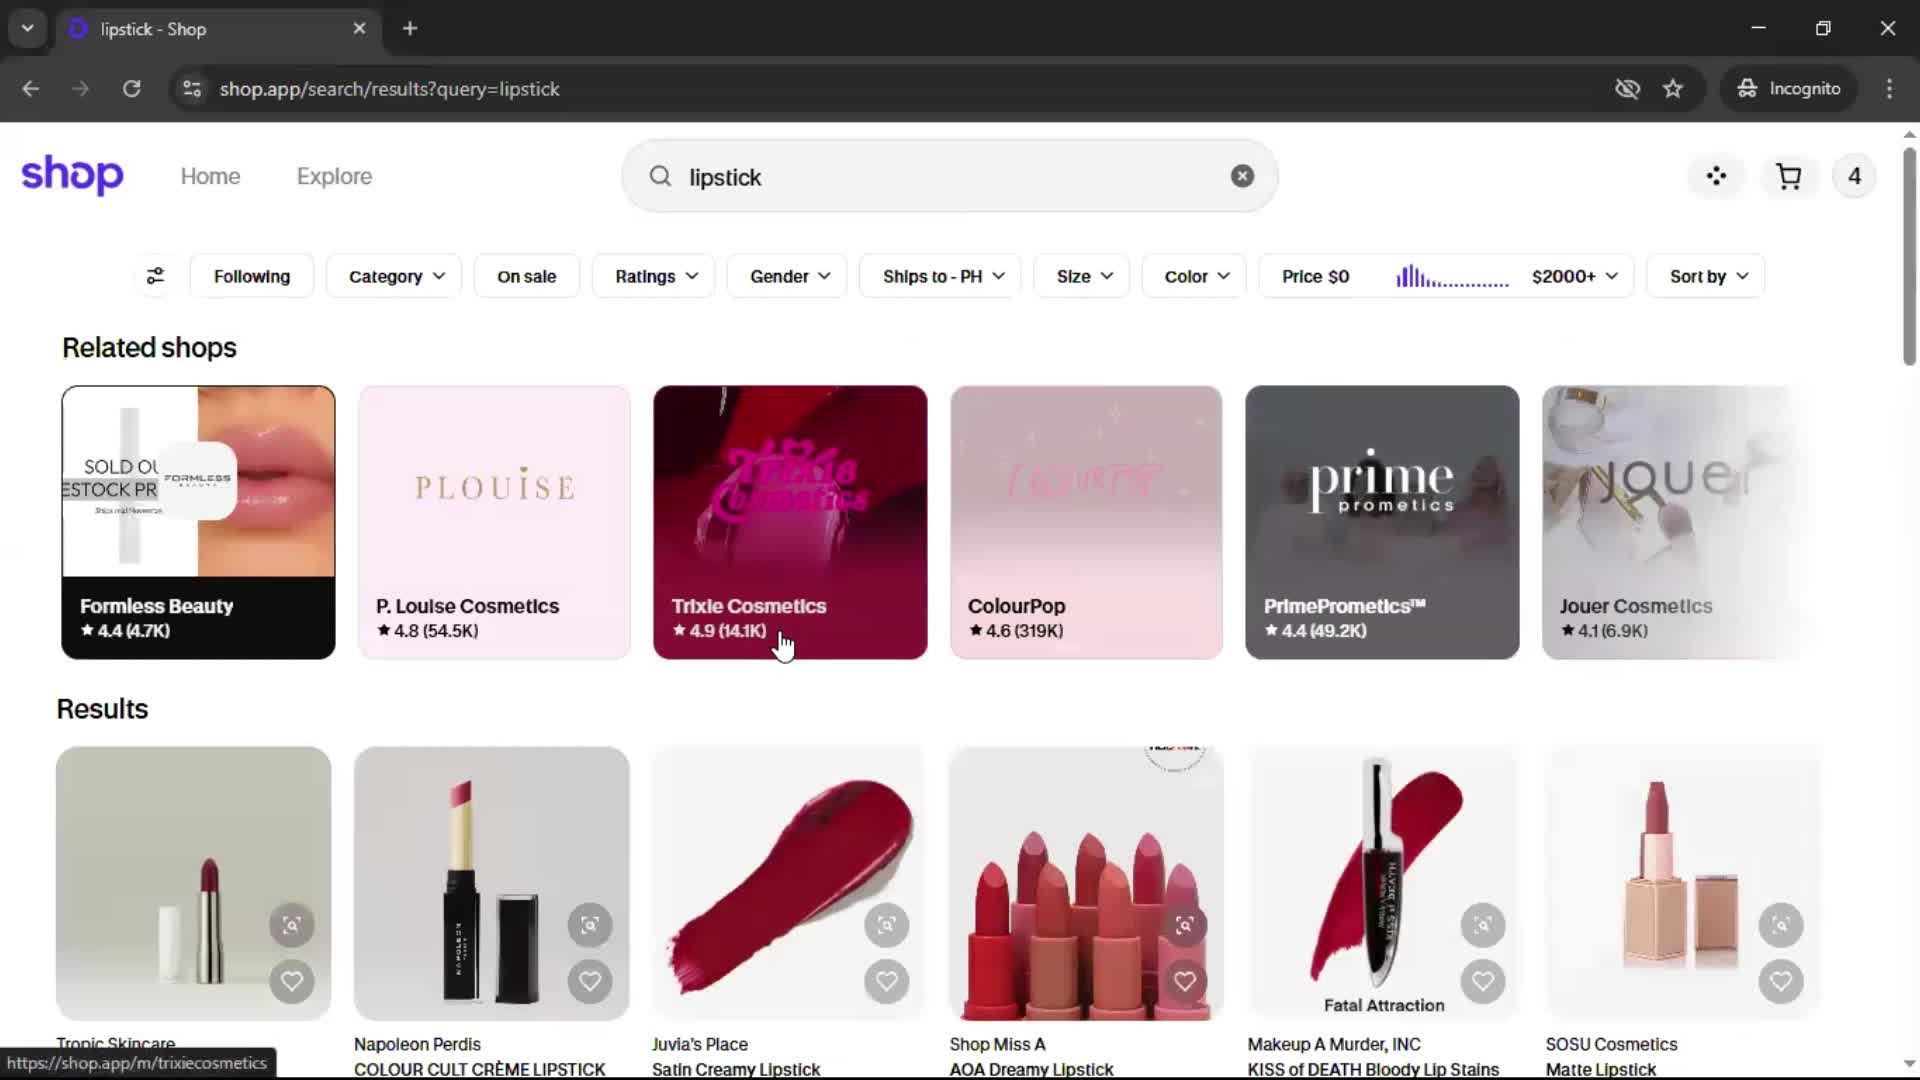This screenshot has height=1080, width=1920.
Task: Favorite the Napoleon Perdis lipstick
Action: pos(590,981)
